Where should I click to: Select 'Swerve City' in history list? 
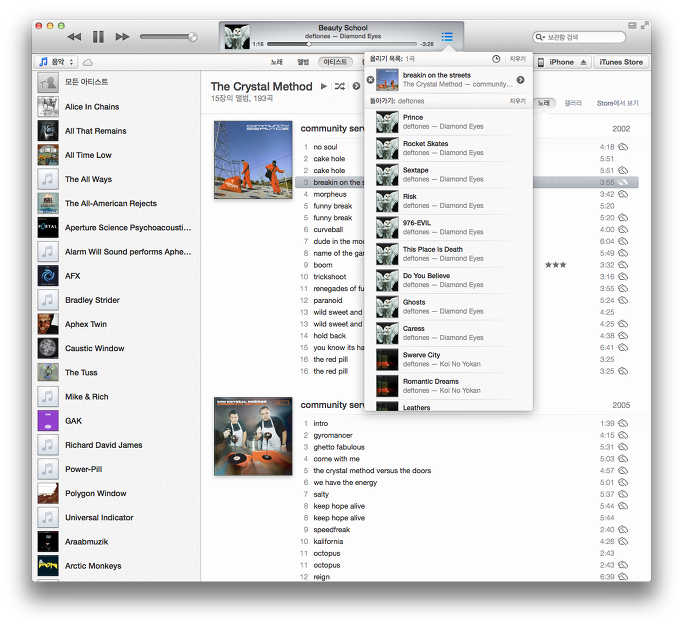pyautogui.click(x=449, y=360)
